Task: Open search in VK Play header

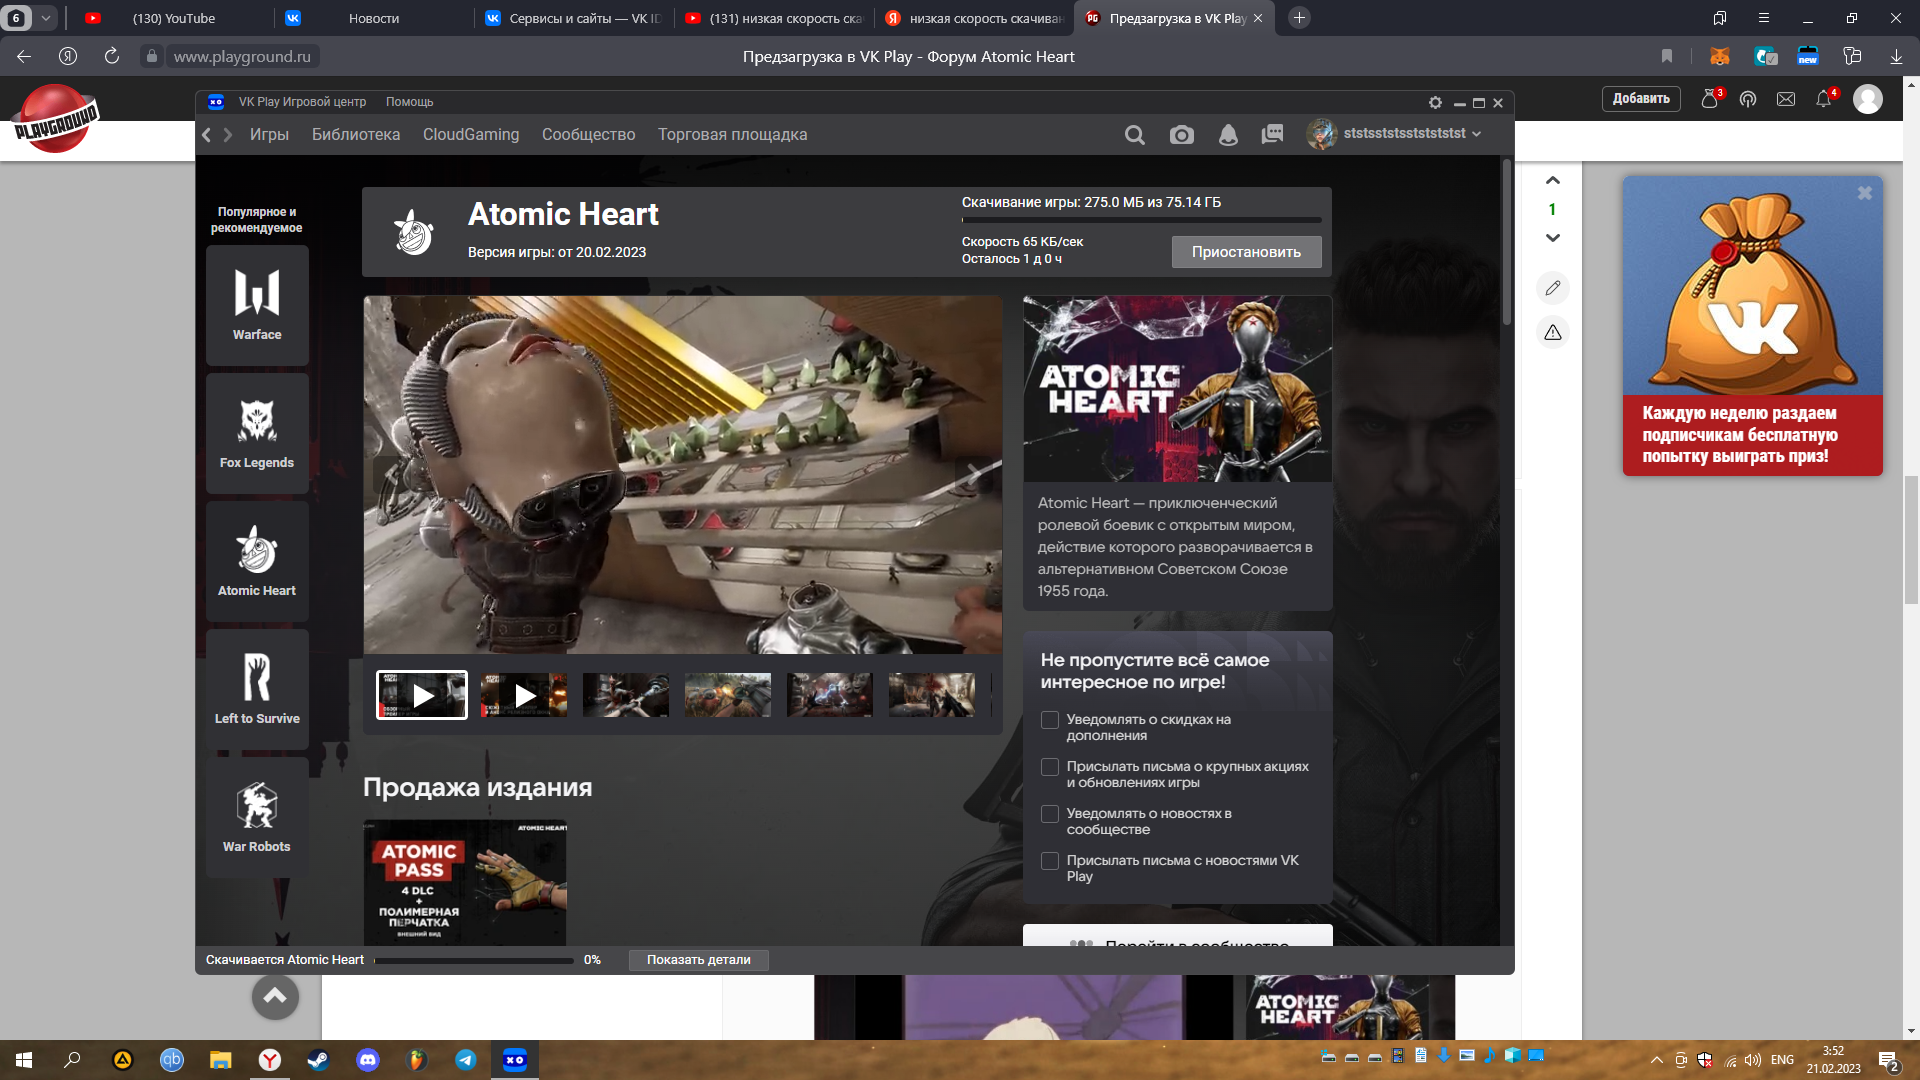Action: point(1134,135)
